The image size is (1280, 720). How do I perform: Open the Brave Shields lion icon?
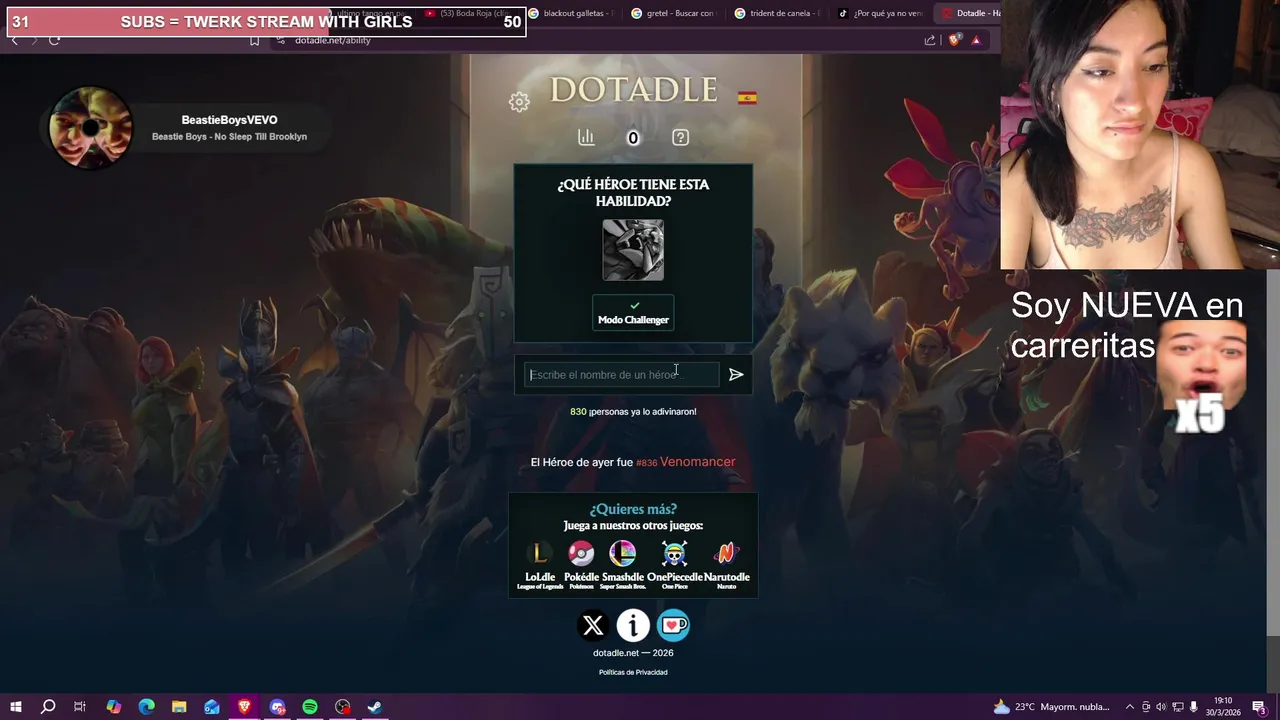954,40
